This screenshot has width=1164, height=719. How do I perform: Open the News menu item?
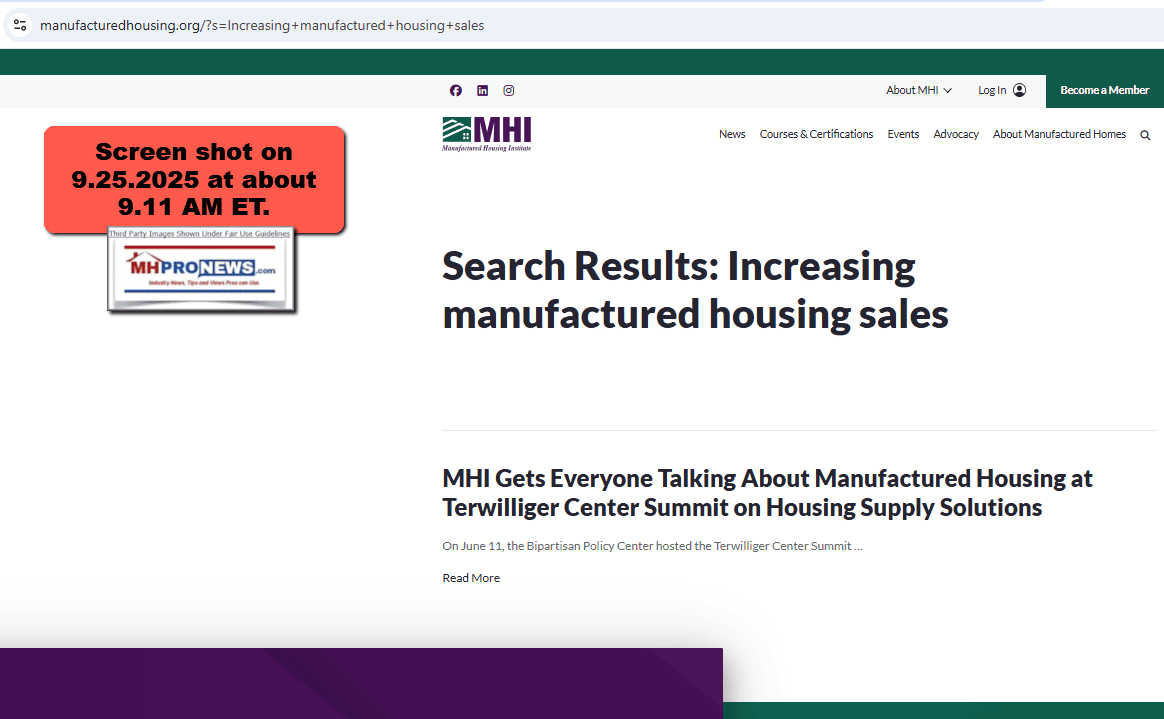coord(732,134)
